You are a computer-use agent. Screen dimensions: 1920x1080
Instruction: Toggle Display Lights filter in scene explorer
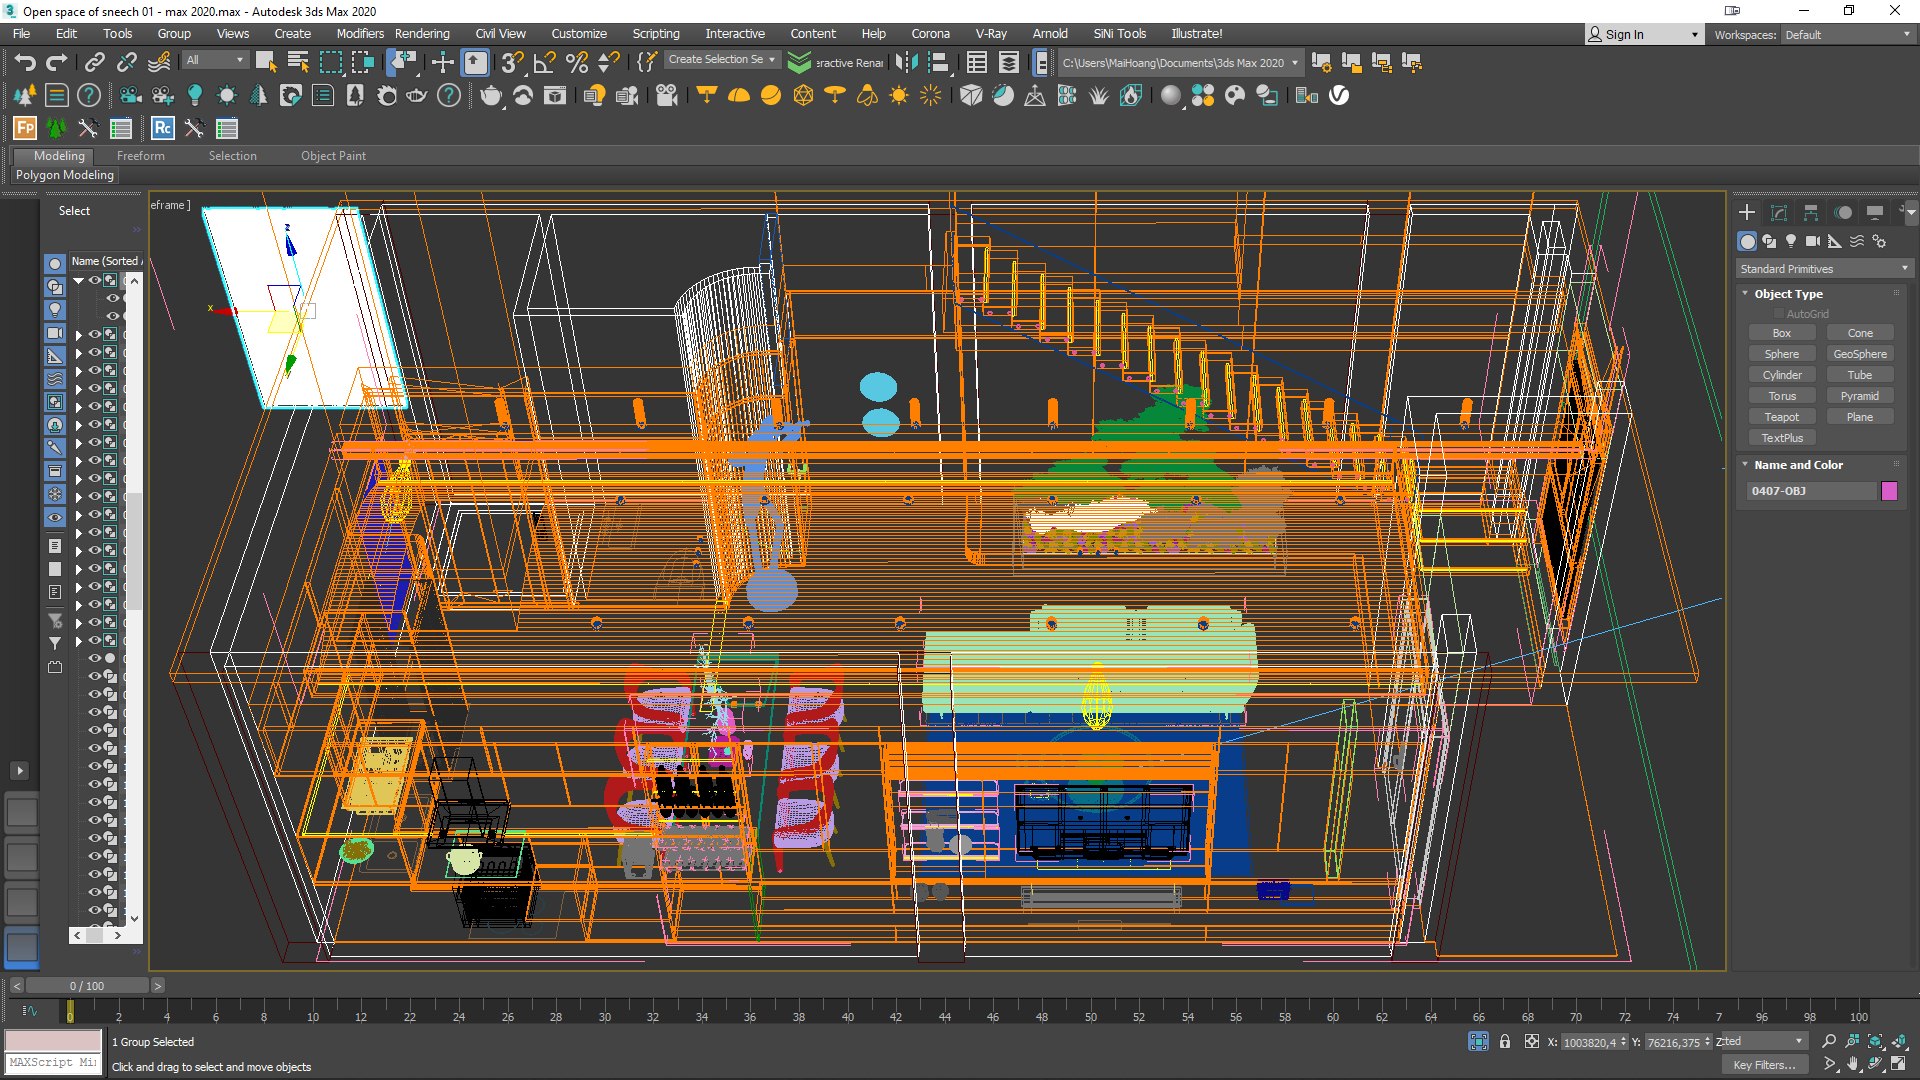tap(55, 310)
